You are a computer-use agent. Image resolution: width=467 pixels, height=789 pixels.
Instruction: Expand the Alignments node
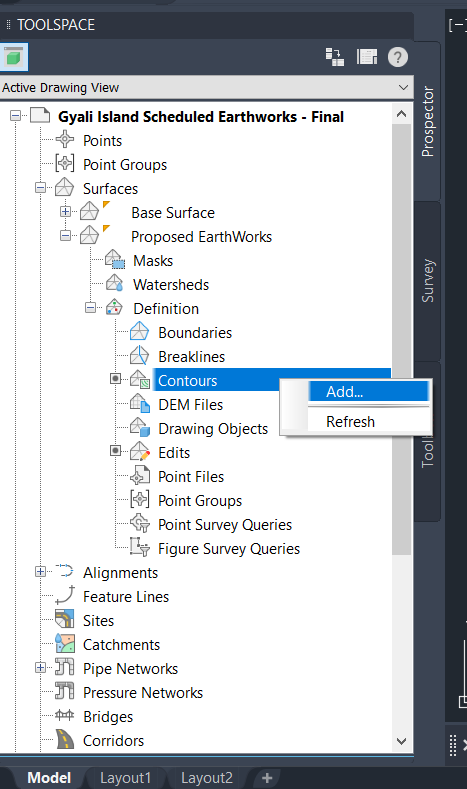(40, 572)
